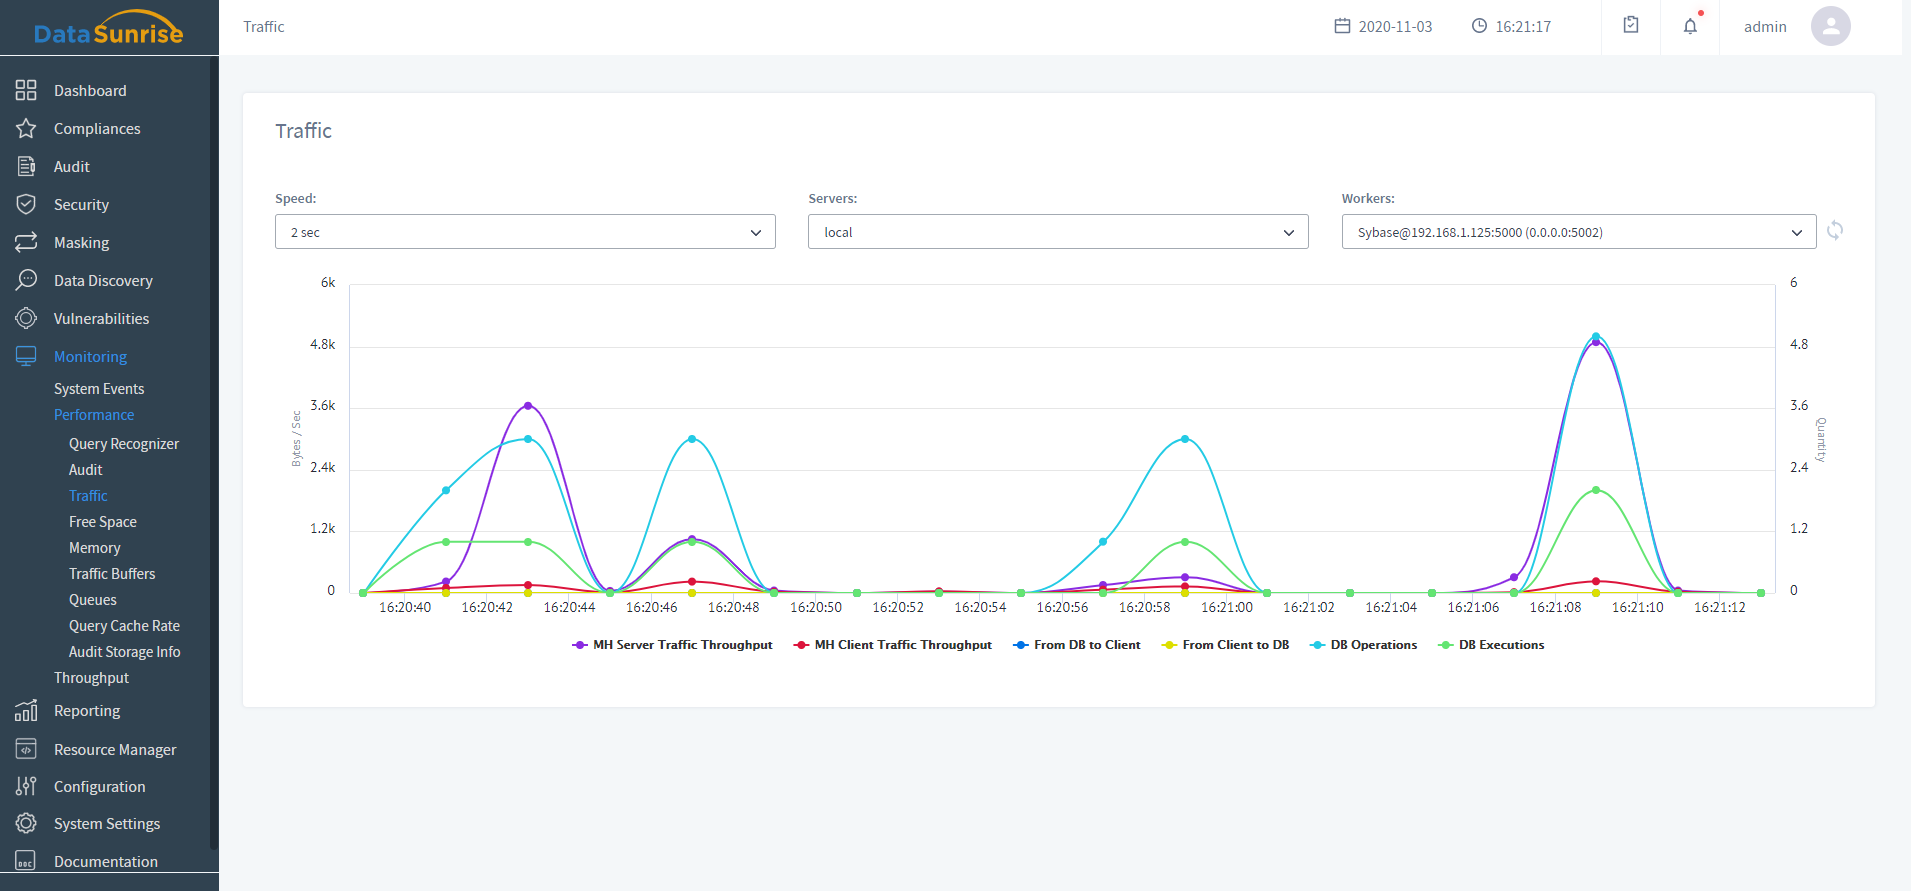Hide the DB Operations chart series
Image resolution: width=1911 pixels, height=891 pixels.
pyautogui.click(x=1363, y=645)
